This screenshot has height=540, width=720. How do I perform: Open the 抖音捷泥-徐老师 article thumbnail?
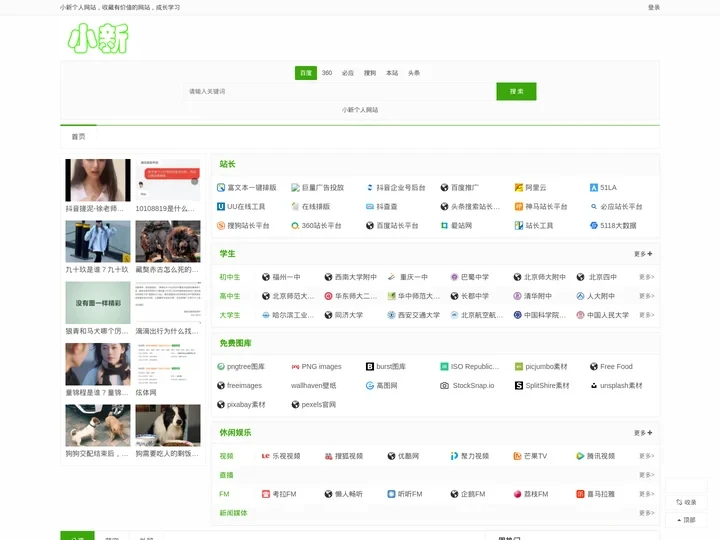[x=98, y=180]
